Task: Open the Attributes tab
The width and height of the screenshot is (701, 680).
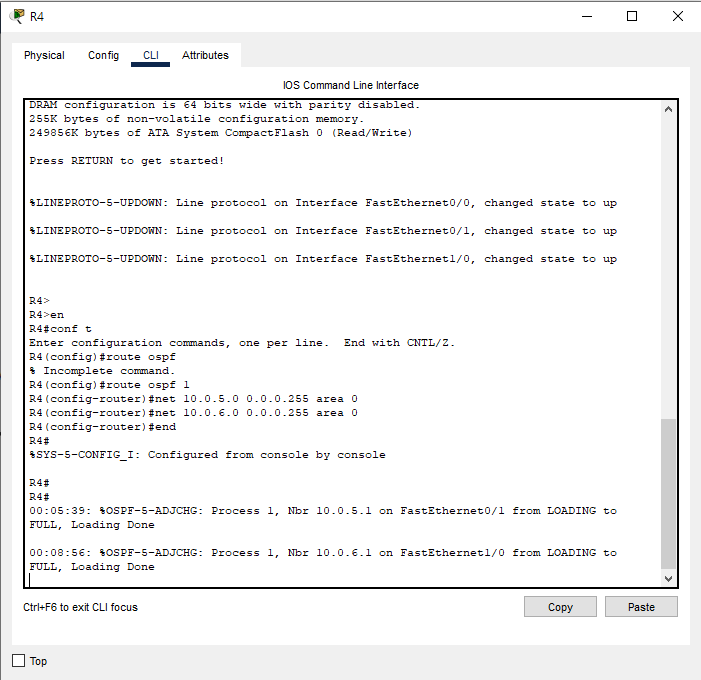Action: pyautogui.click(x=205, y=55)
